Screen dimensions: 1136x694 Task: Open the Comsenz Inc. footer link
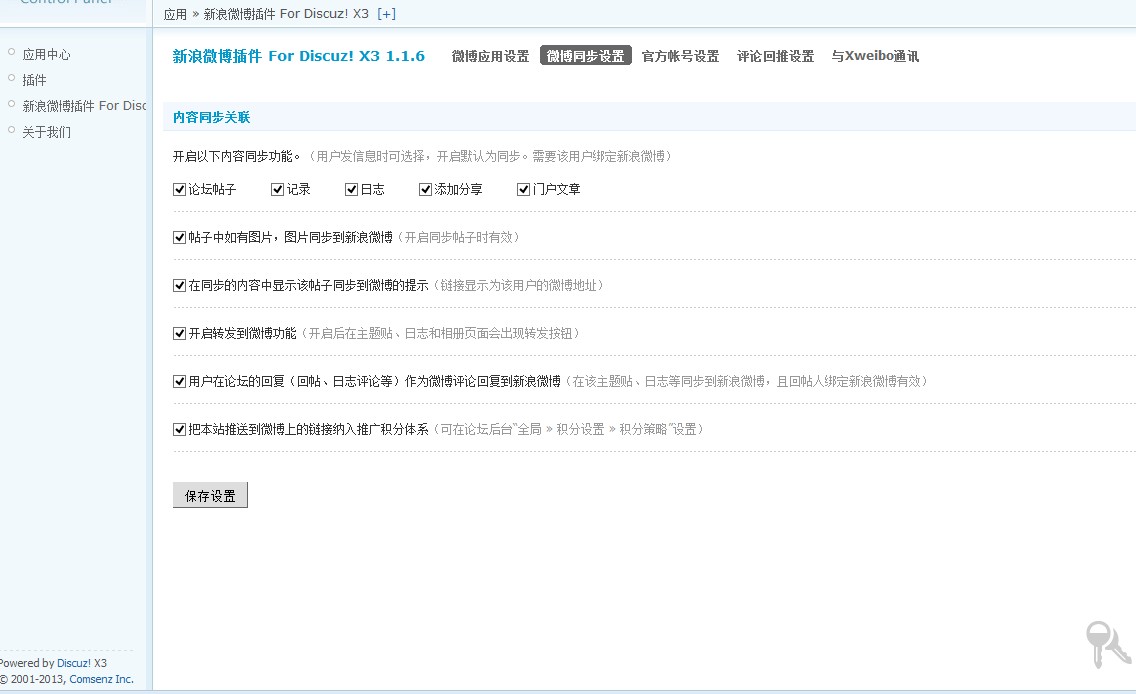pos(101,679)
